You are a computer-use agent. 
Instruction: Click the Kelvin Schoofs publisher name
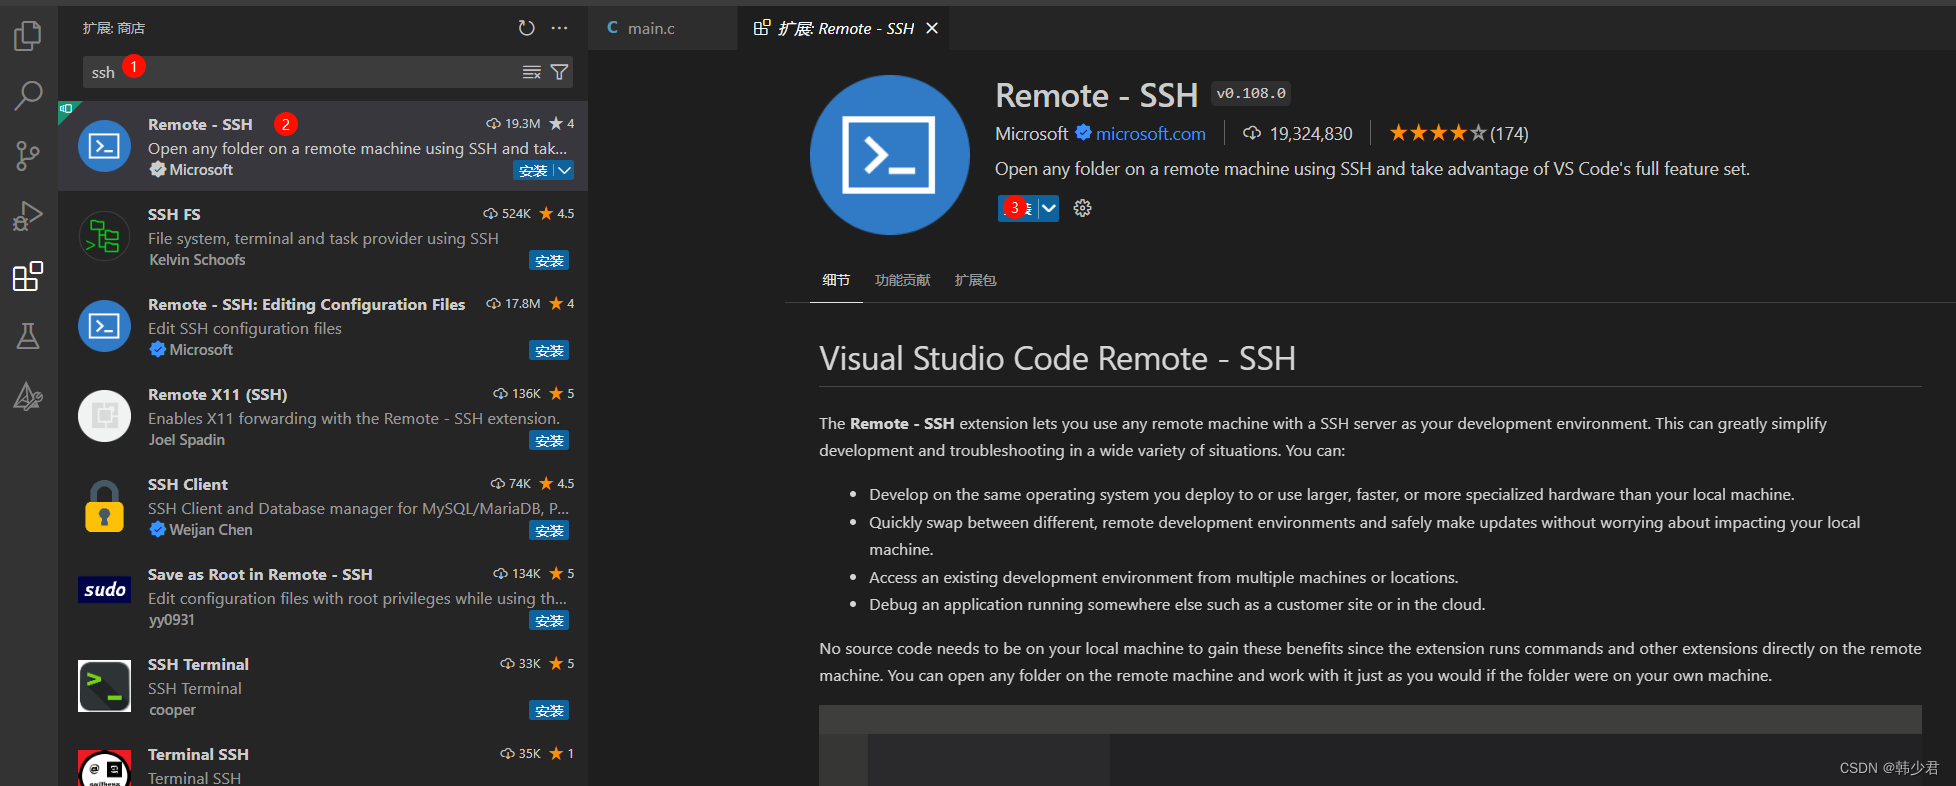coord(197,260)
